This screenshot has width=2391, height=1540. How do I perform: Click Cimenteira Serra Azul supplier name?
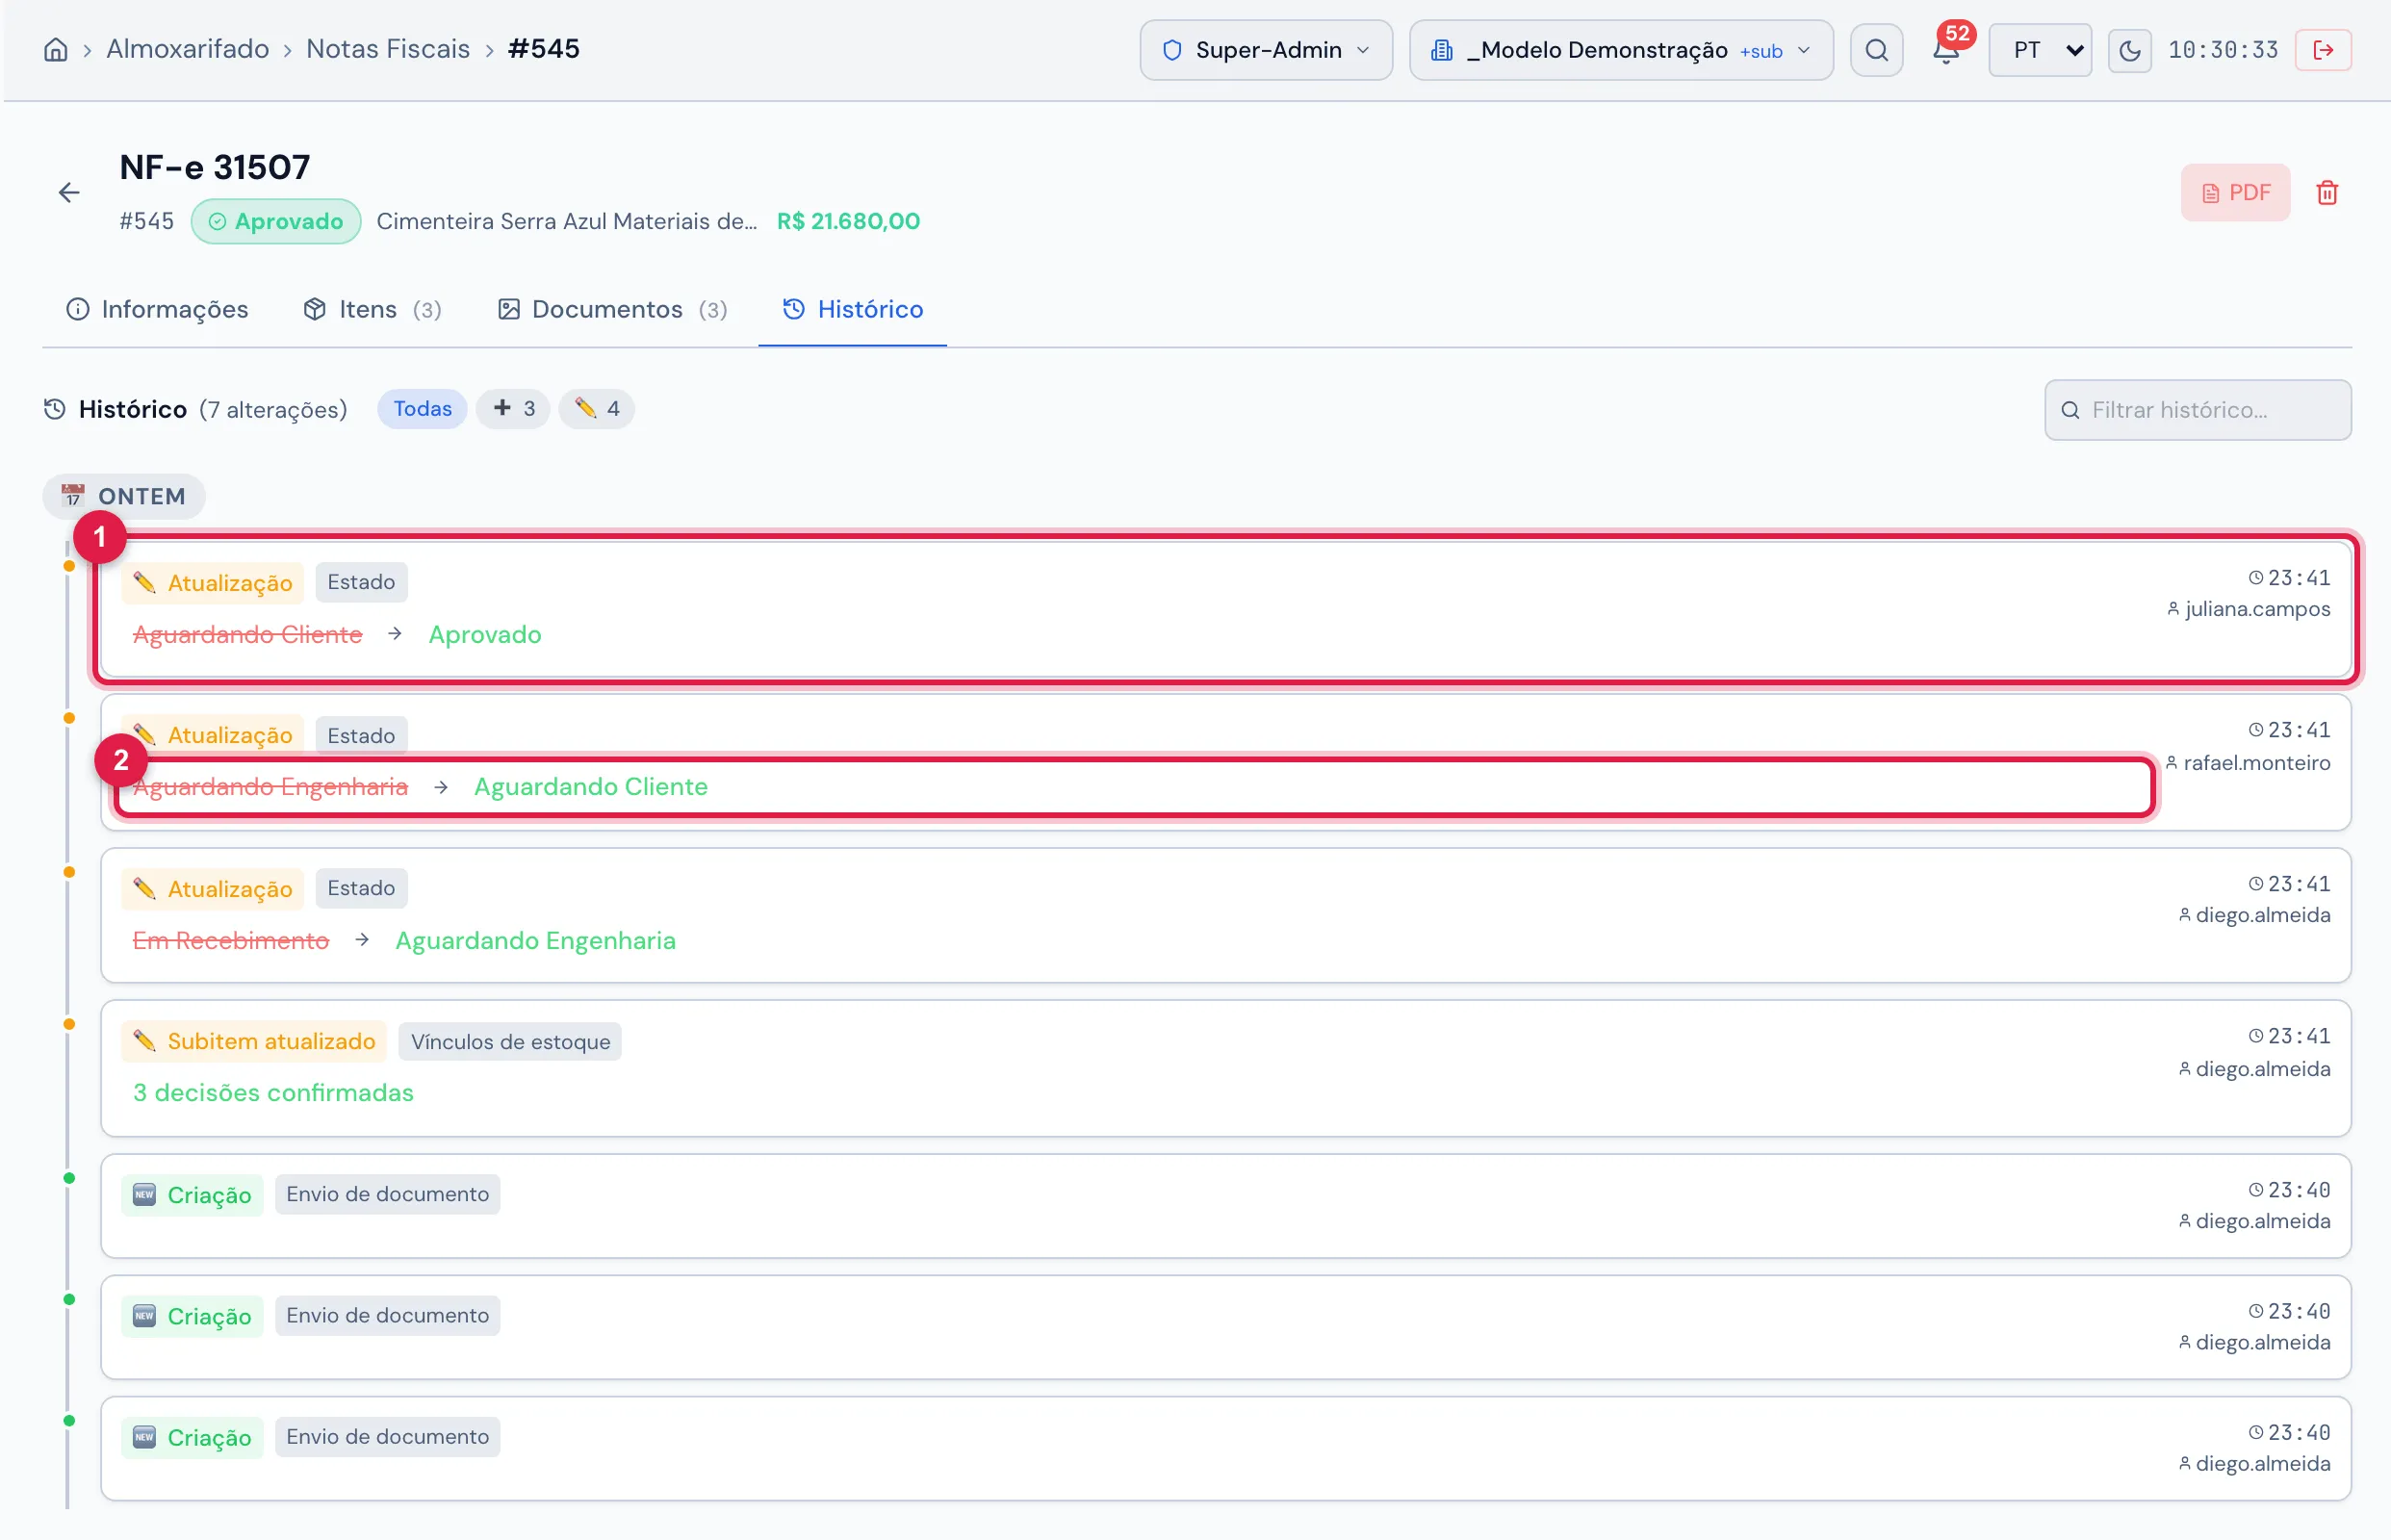567,221
